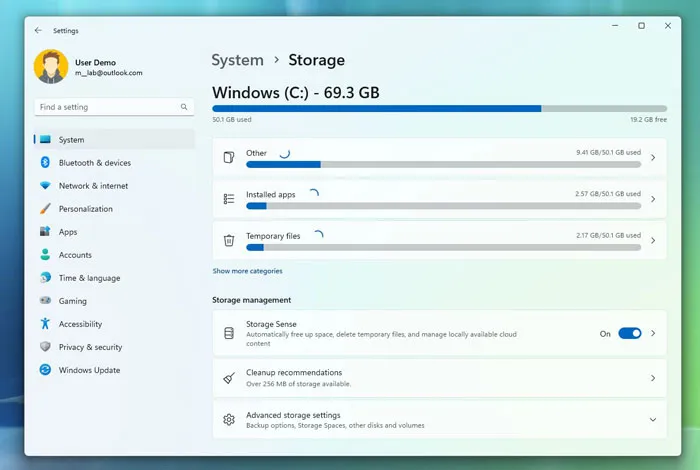Open Storage Sense details chevron
700x470 pixels.
coord(653,333)
